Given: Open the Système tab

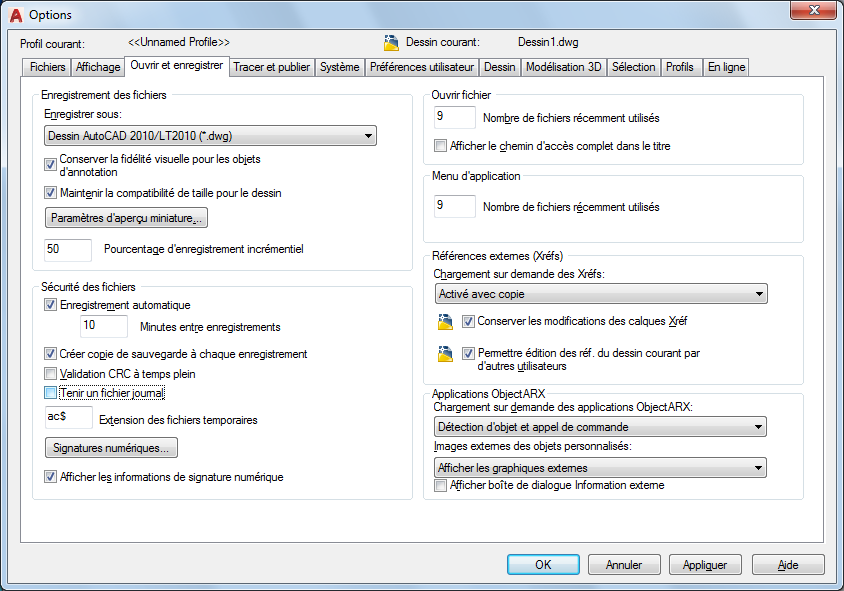Looking at the screenshot, I should (340, 67).
